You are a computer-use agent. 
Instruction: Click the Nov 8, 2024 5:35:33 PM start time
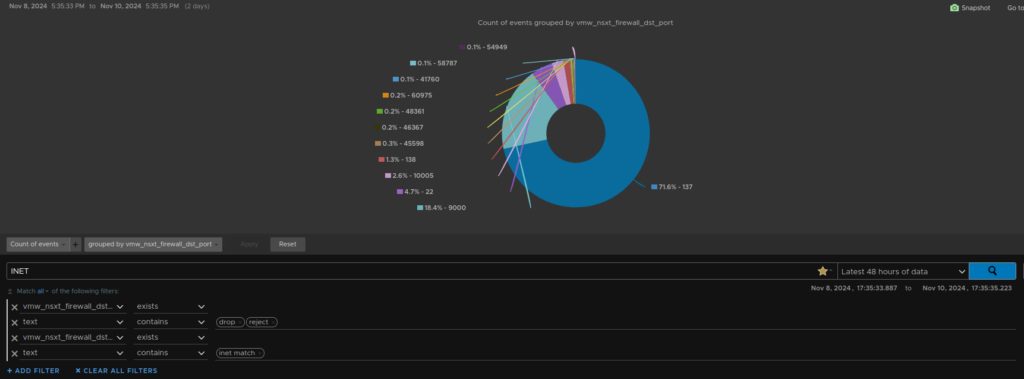point(46,7)
